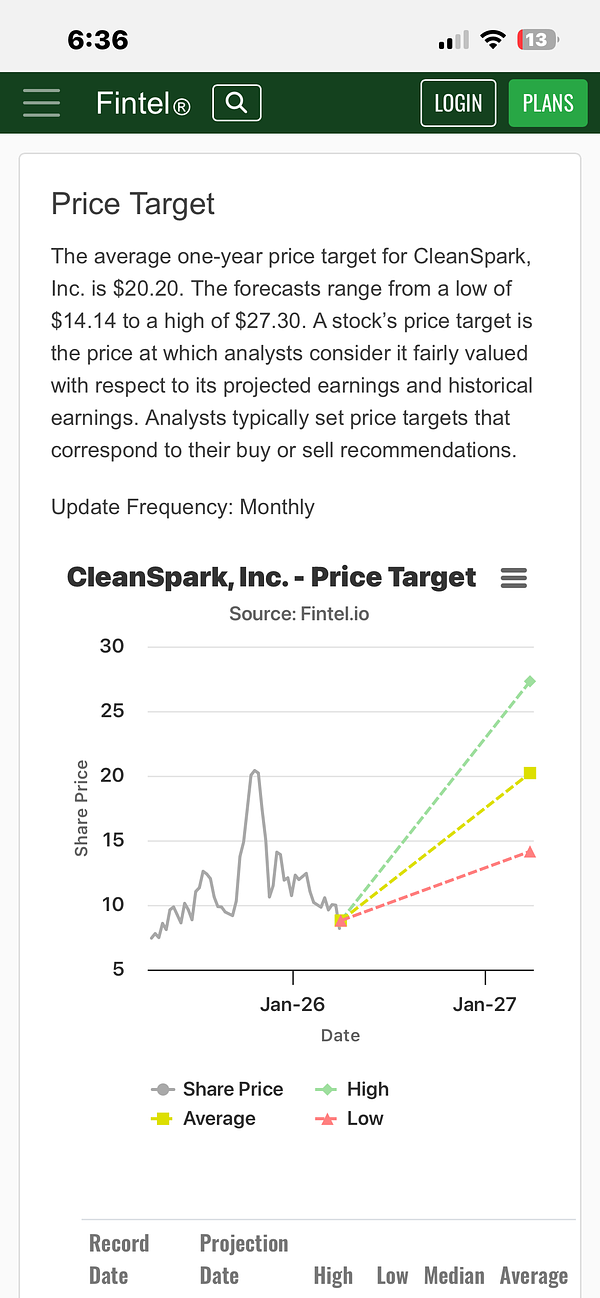Open the chart context menu icon
The image size is (600, 1298).
513,578
